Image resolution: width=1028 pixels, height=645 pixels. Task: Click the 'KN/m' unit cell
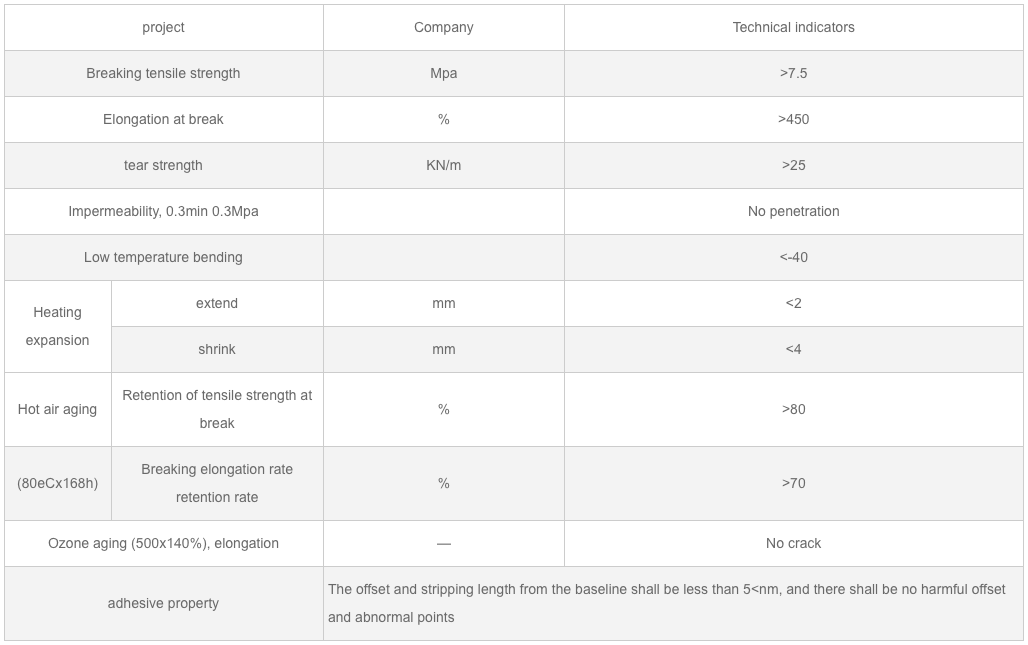(443, 165)
